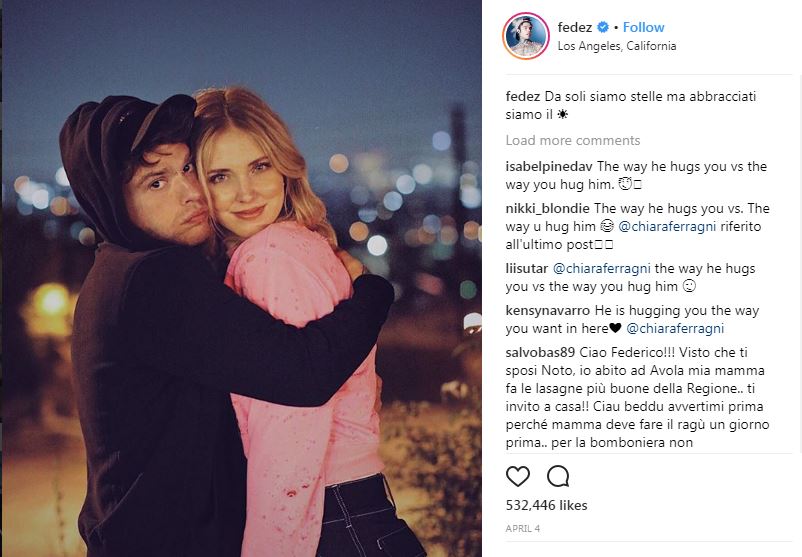Image resolution: width=802 pixels, height=557 pixels.
Task: Expand Load more comments
Action: pyautogui.click(x=572, y=140)
